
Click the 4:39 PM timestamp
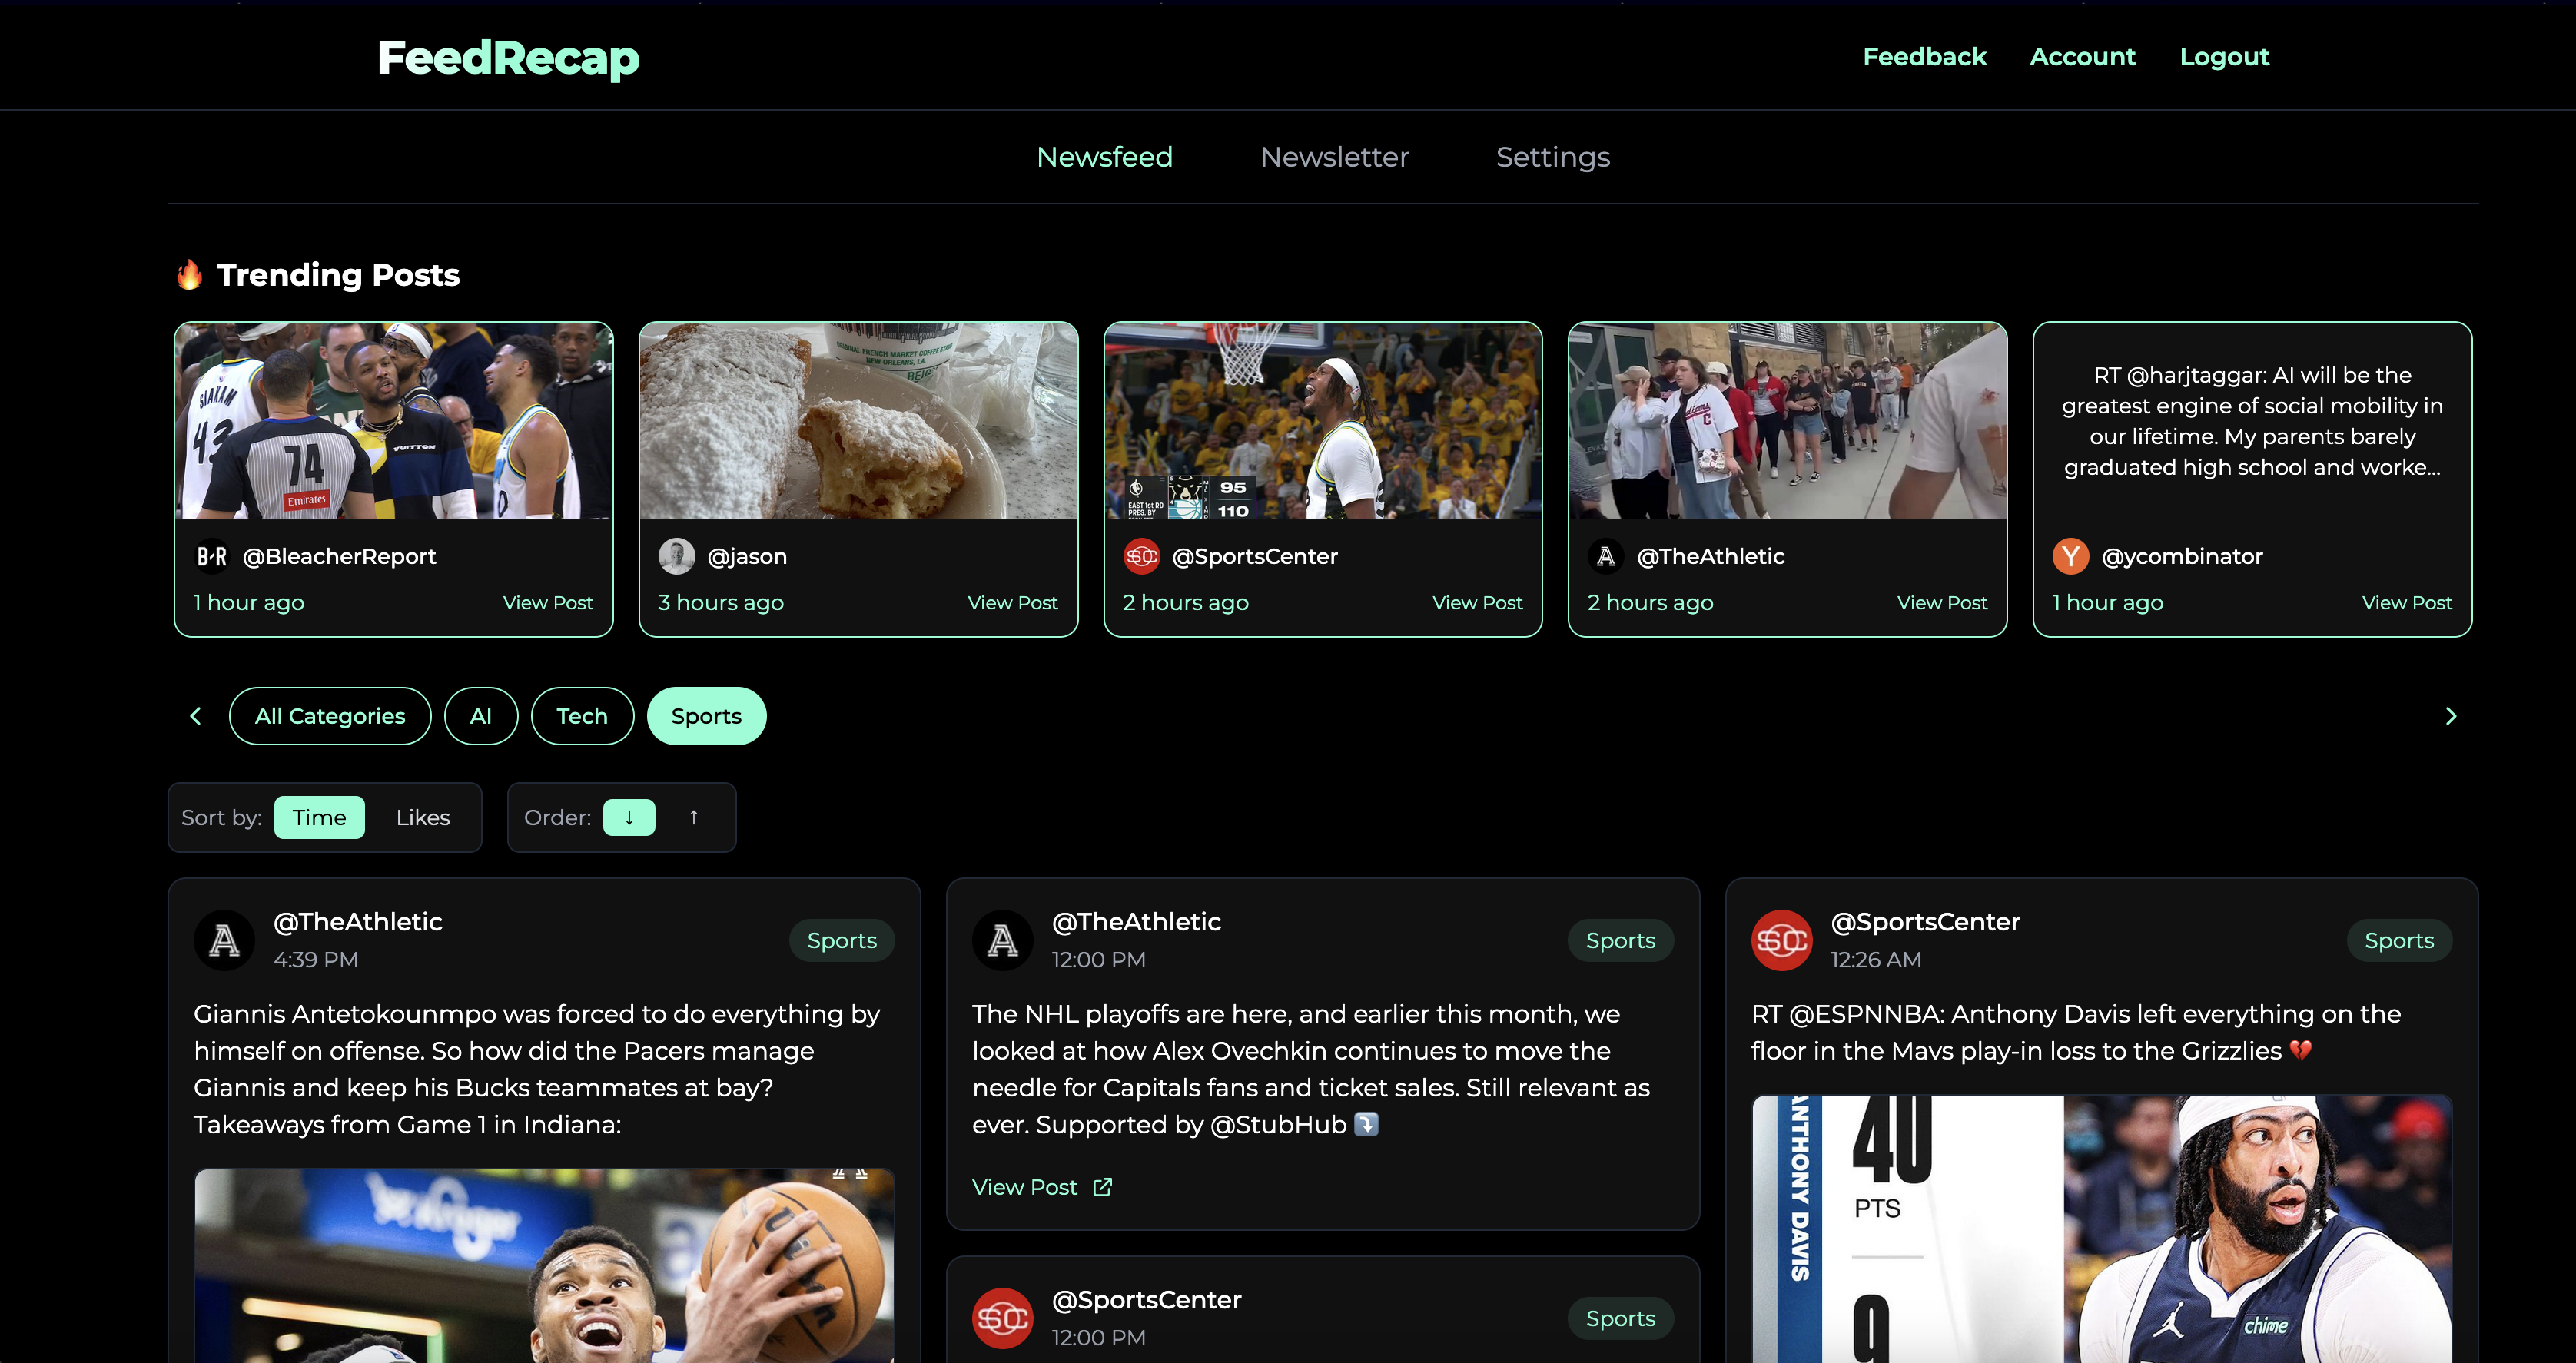(x=316, y=960)
